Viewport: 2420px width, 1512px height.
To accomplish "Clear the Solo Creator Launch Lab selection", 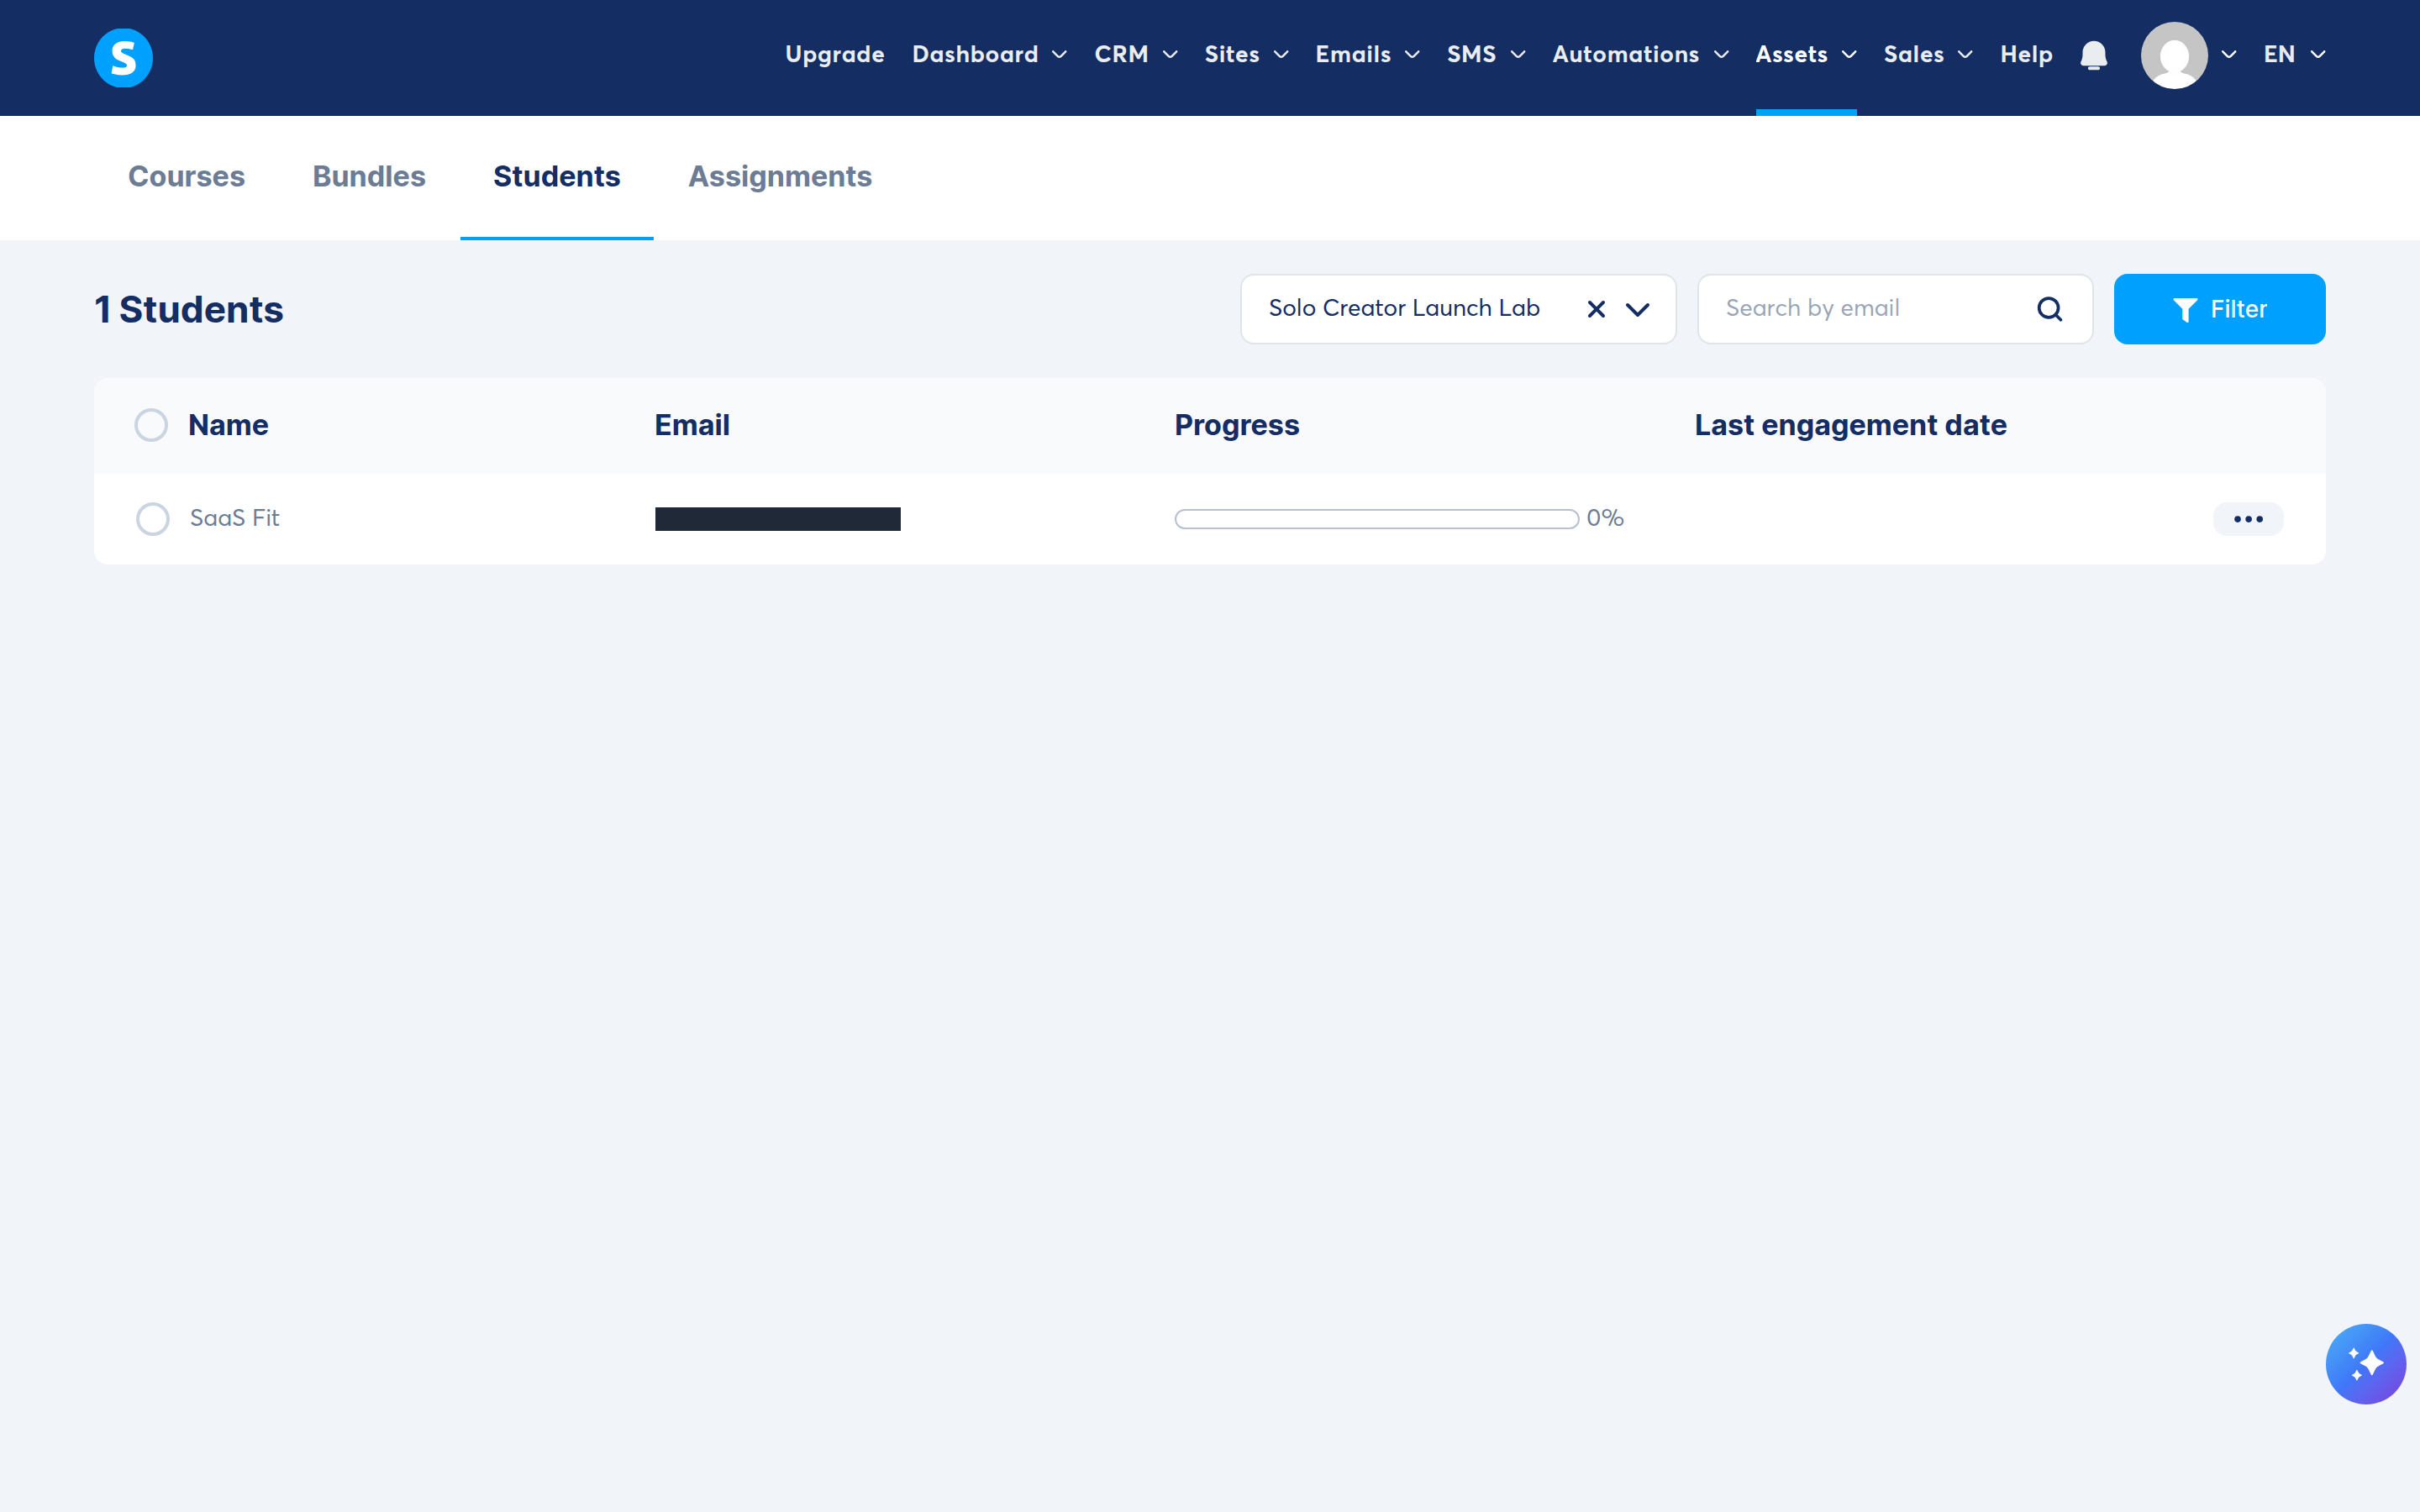I will point(1596,309).
